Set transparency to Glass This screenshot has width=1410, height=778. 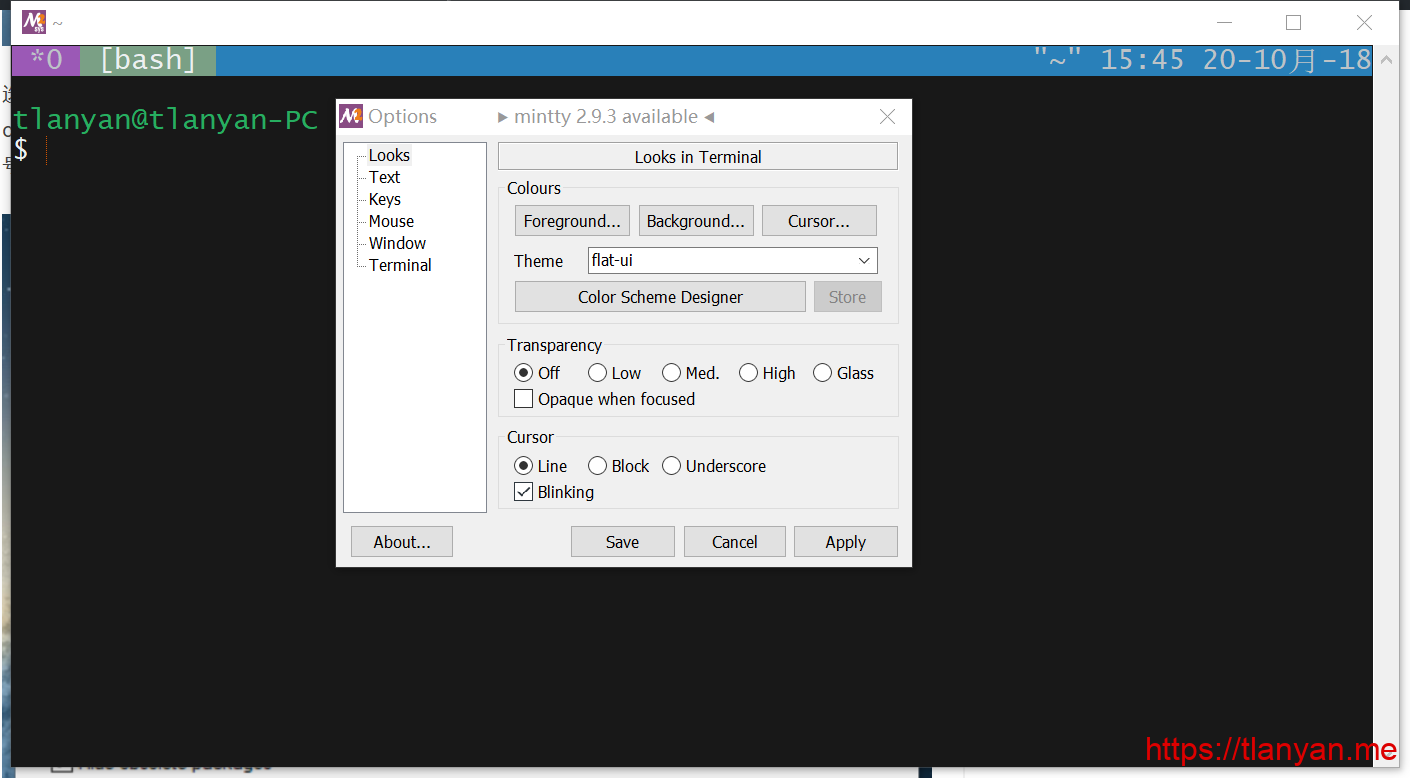pyautogui.click(x=823, y=373)
